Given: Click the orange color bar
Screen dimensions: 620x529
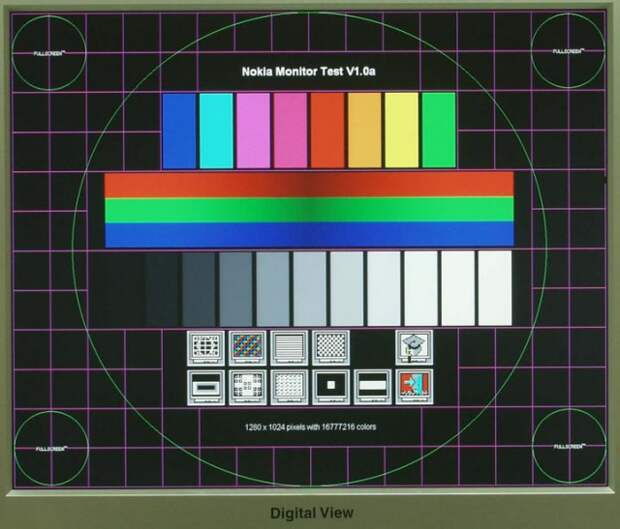Looking at the screenshot, I should point(365,131).
